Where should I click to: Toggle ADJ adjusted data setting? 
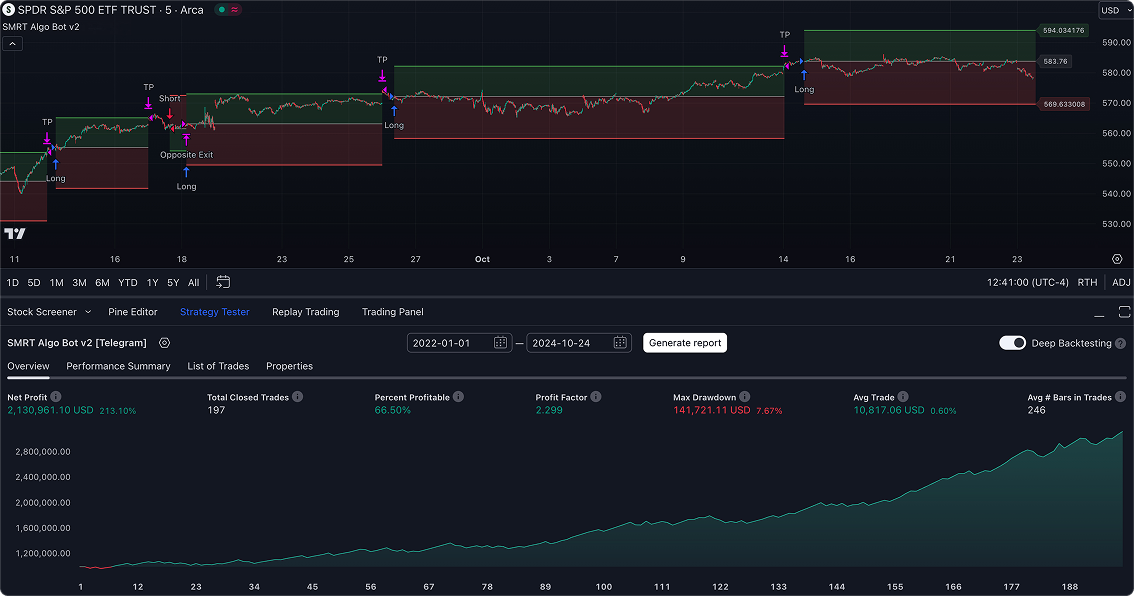[x=1121, y=282]
